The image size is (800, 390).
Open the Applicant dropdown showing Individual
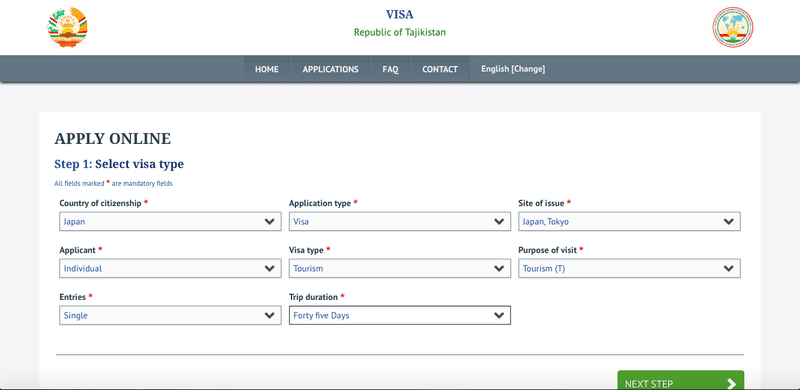[x=170, y=269]
